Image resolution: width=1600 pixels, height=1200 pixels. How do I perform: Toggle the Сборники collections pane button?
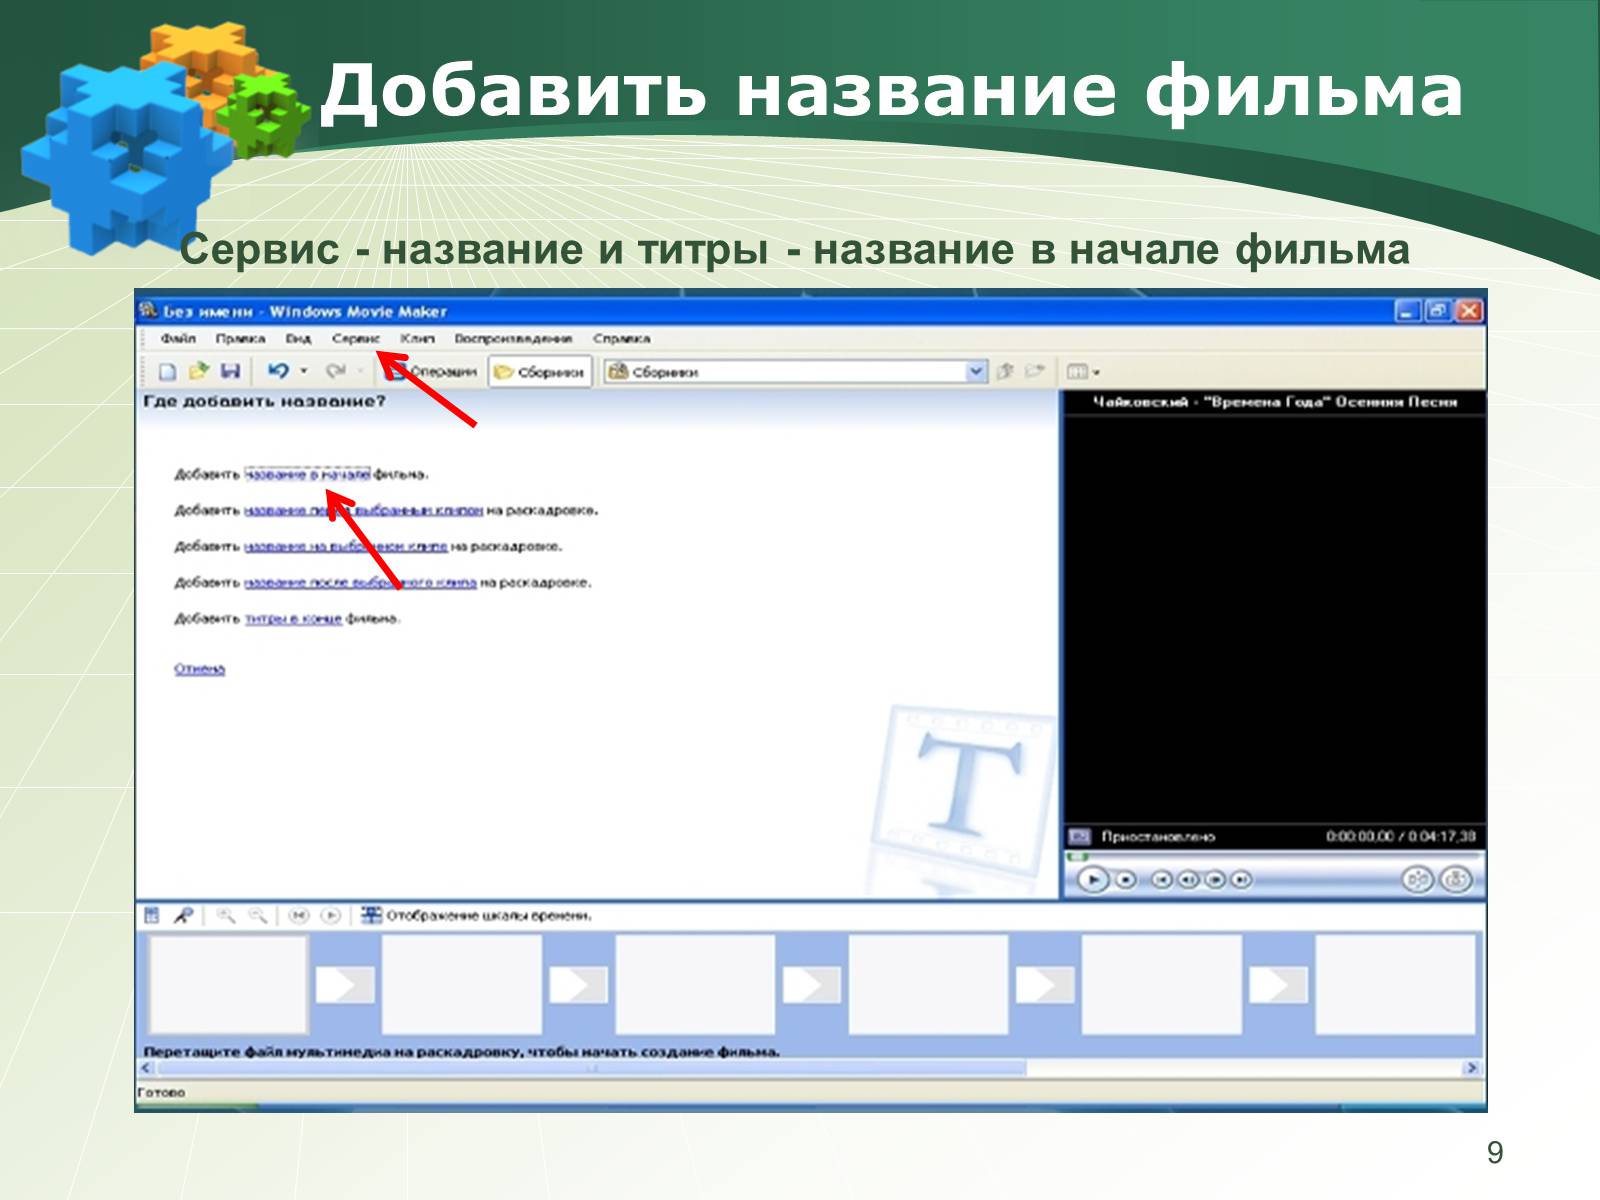point(539,372)
